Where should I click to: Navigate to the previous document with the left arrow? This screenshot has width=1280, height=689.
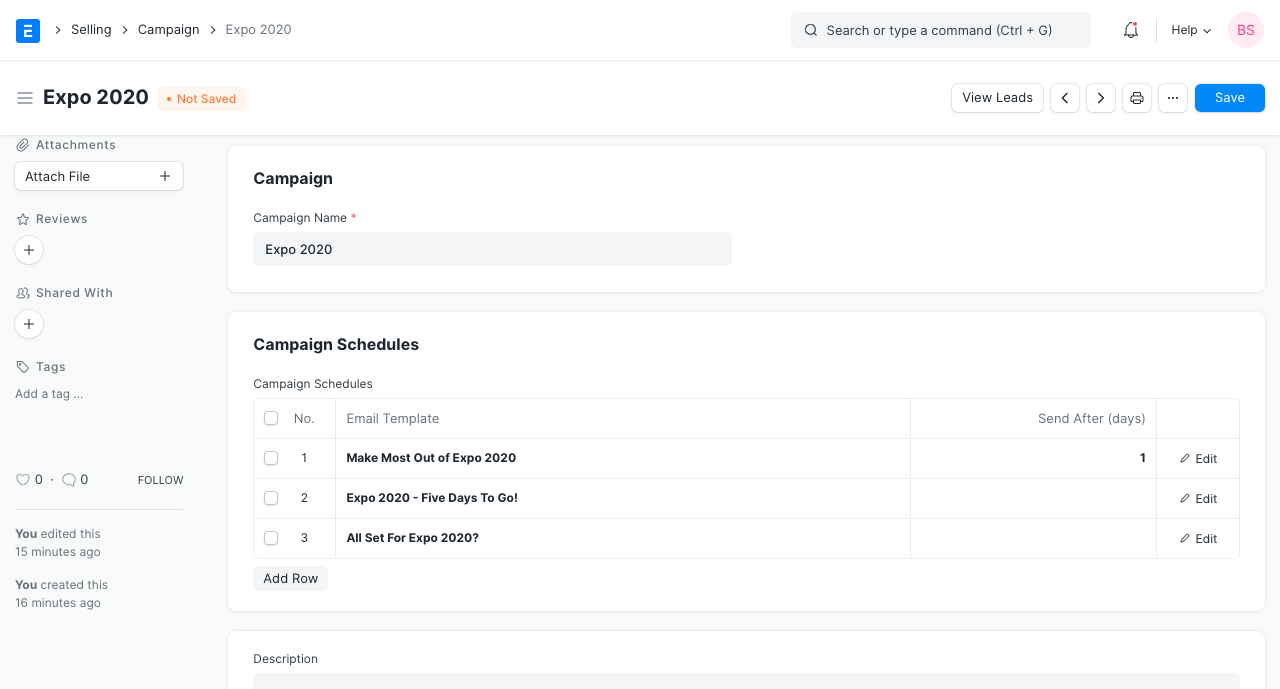pos(1064,97)
